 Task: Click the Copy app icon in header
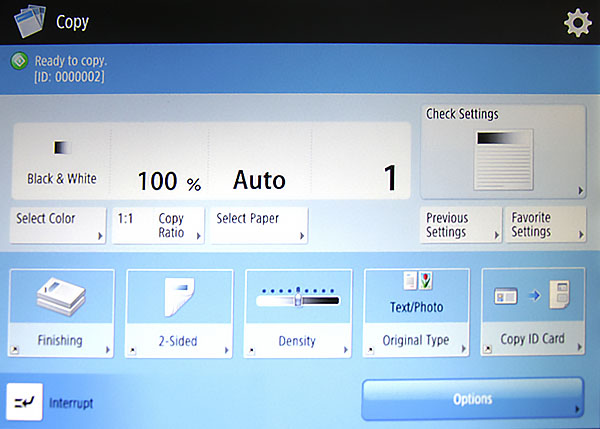(30, 21)
